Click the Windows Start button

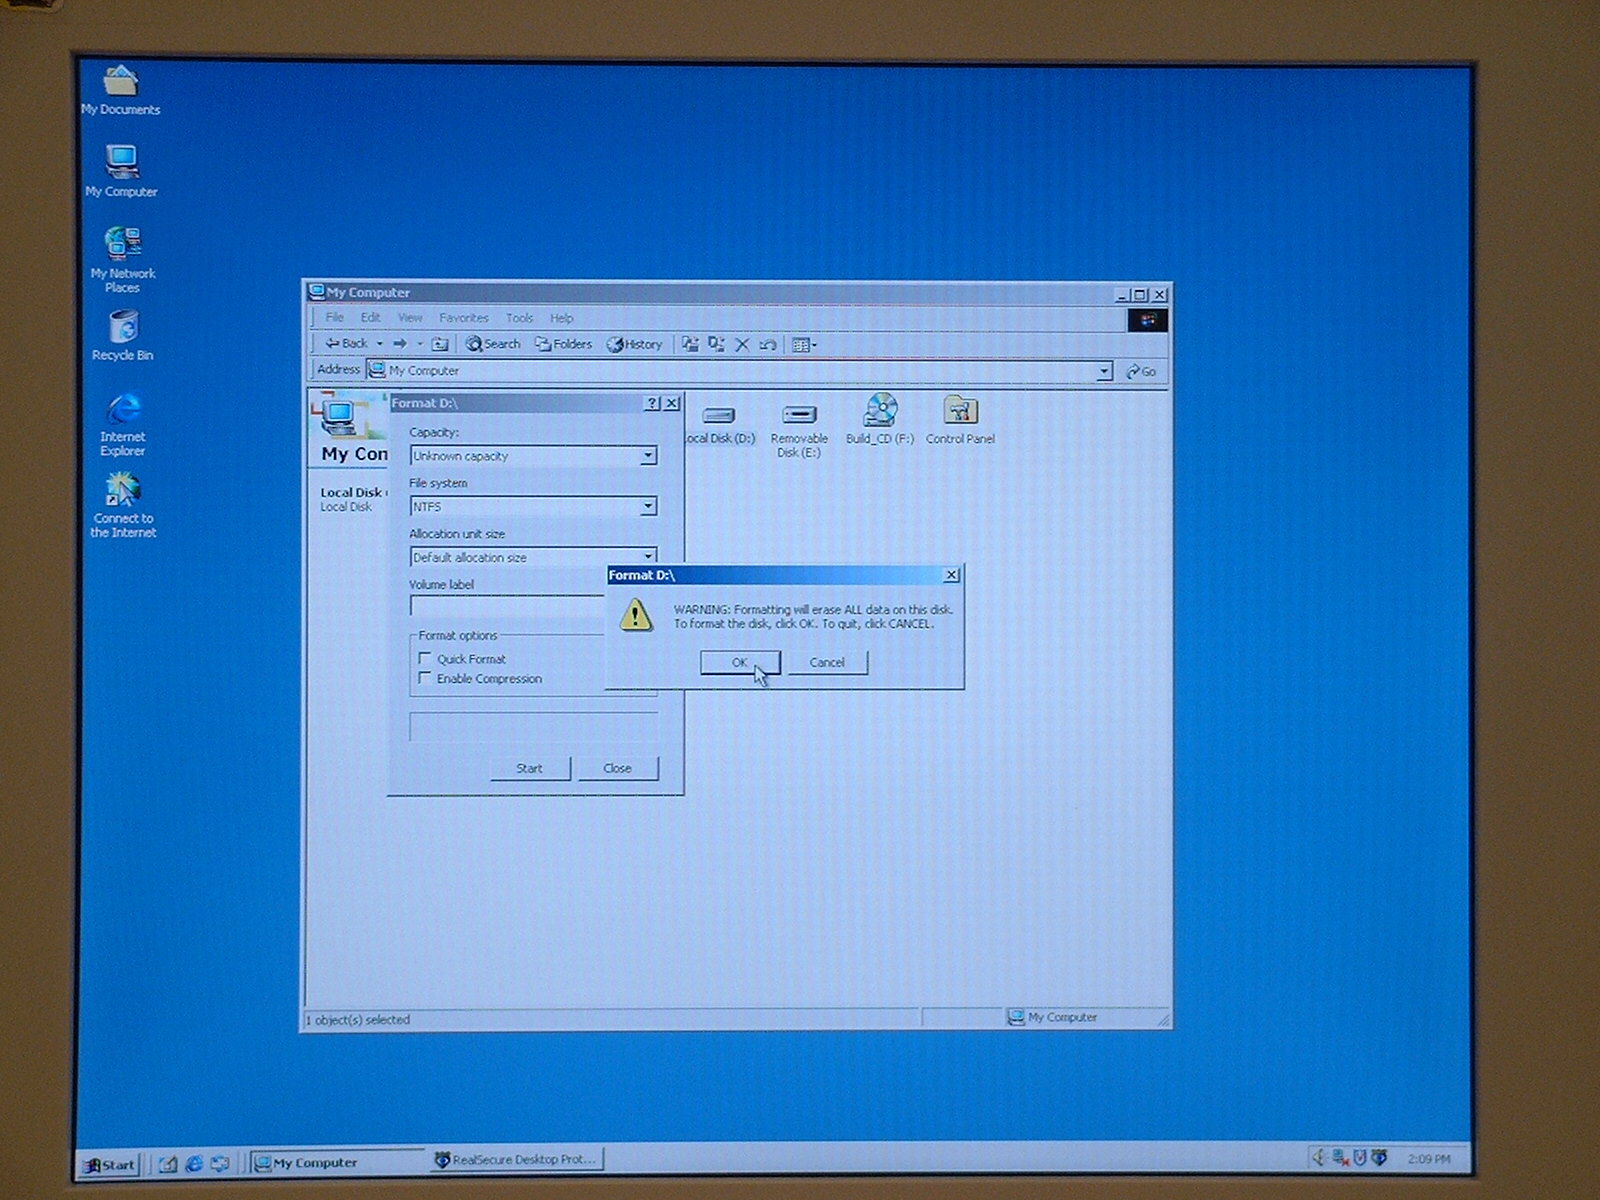point(109,1164)
